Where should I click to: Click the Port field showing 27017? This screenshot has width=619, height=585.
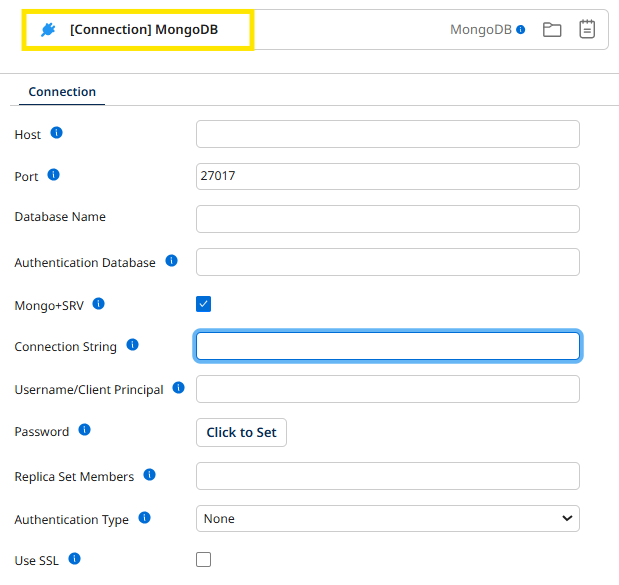tap(387, 176)
